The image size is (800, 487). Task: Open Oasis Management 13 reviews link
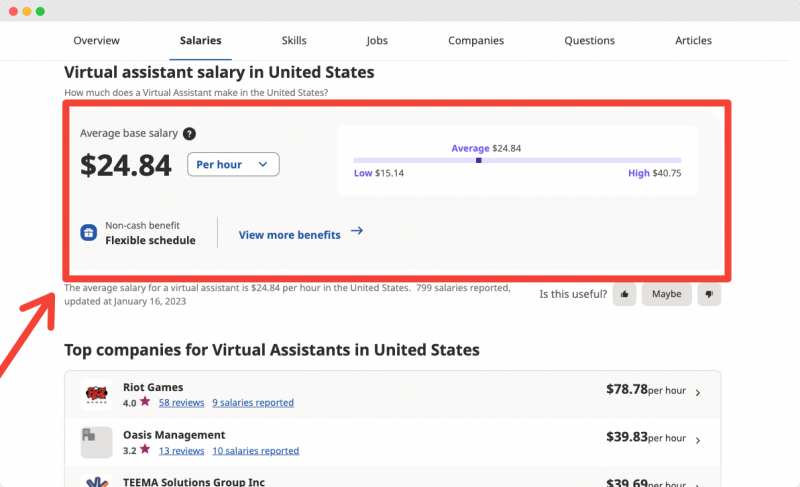pyautogui.click(x=181, y=451)
